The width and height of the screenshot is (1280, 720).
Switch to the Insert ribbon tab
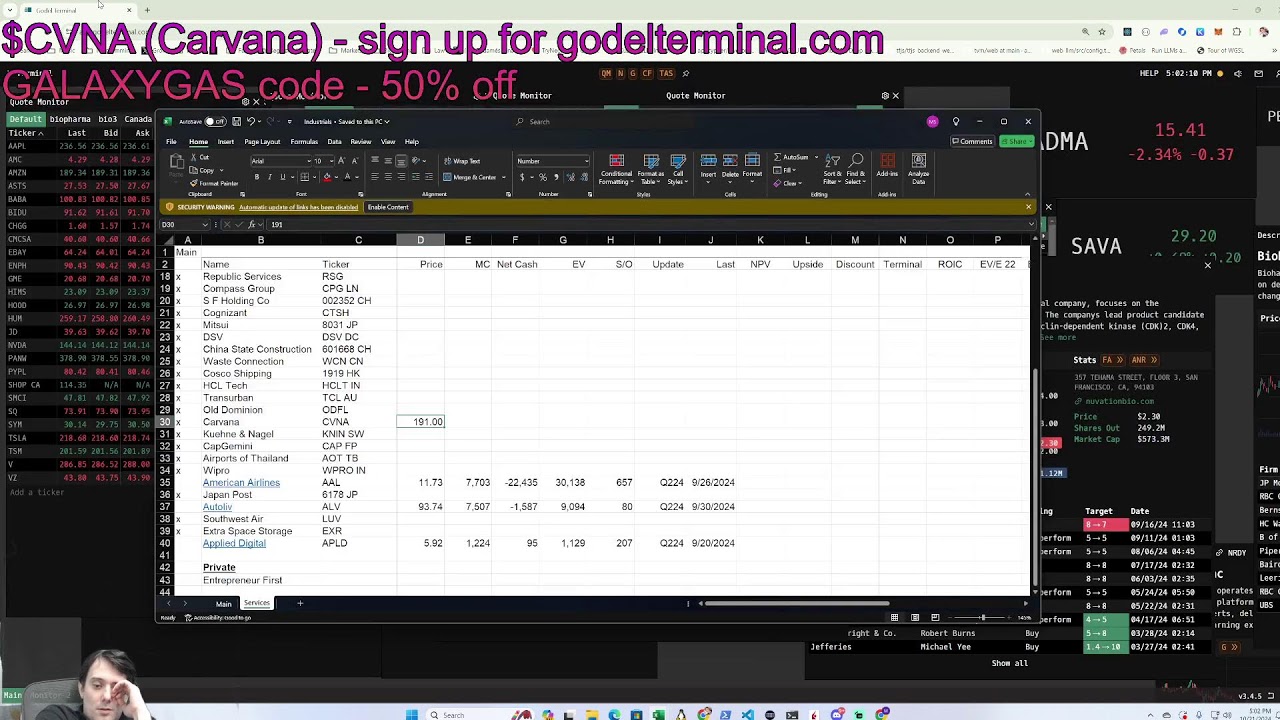coord(226,142)
